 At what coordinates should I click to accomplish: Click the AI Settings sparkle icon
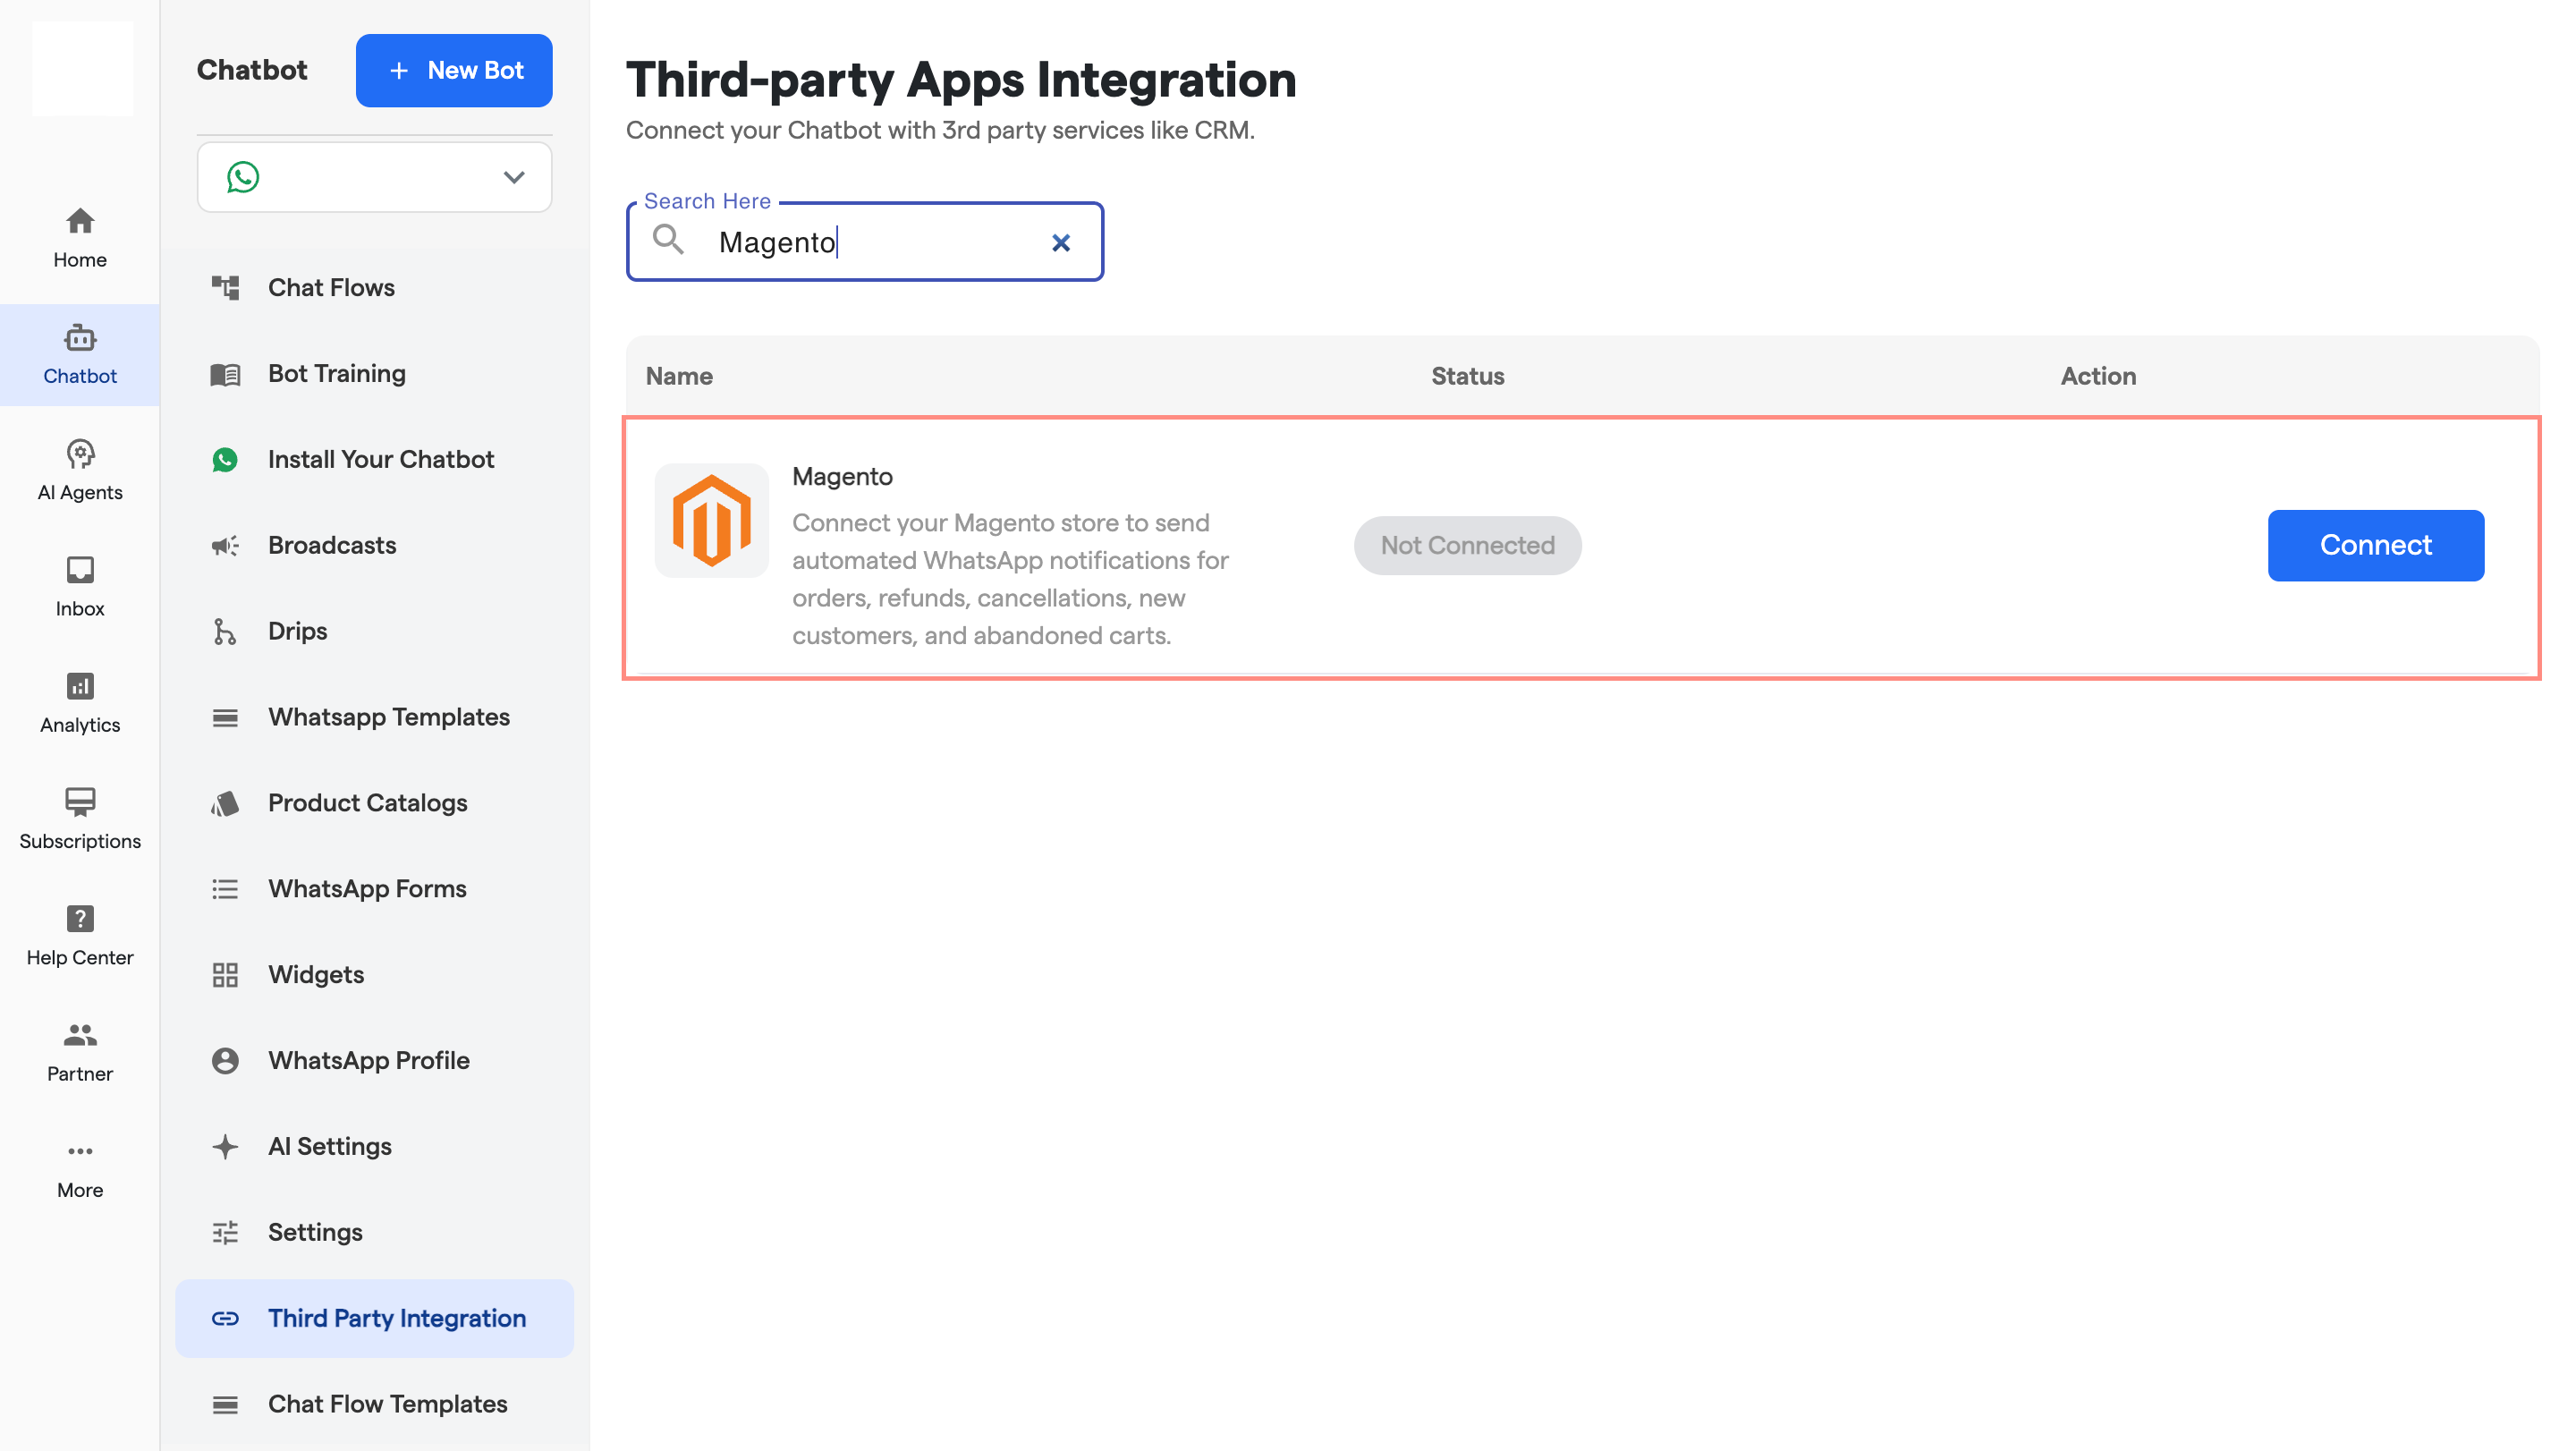coord(225,1147)
